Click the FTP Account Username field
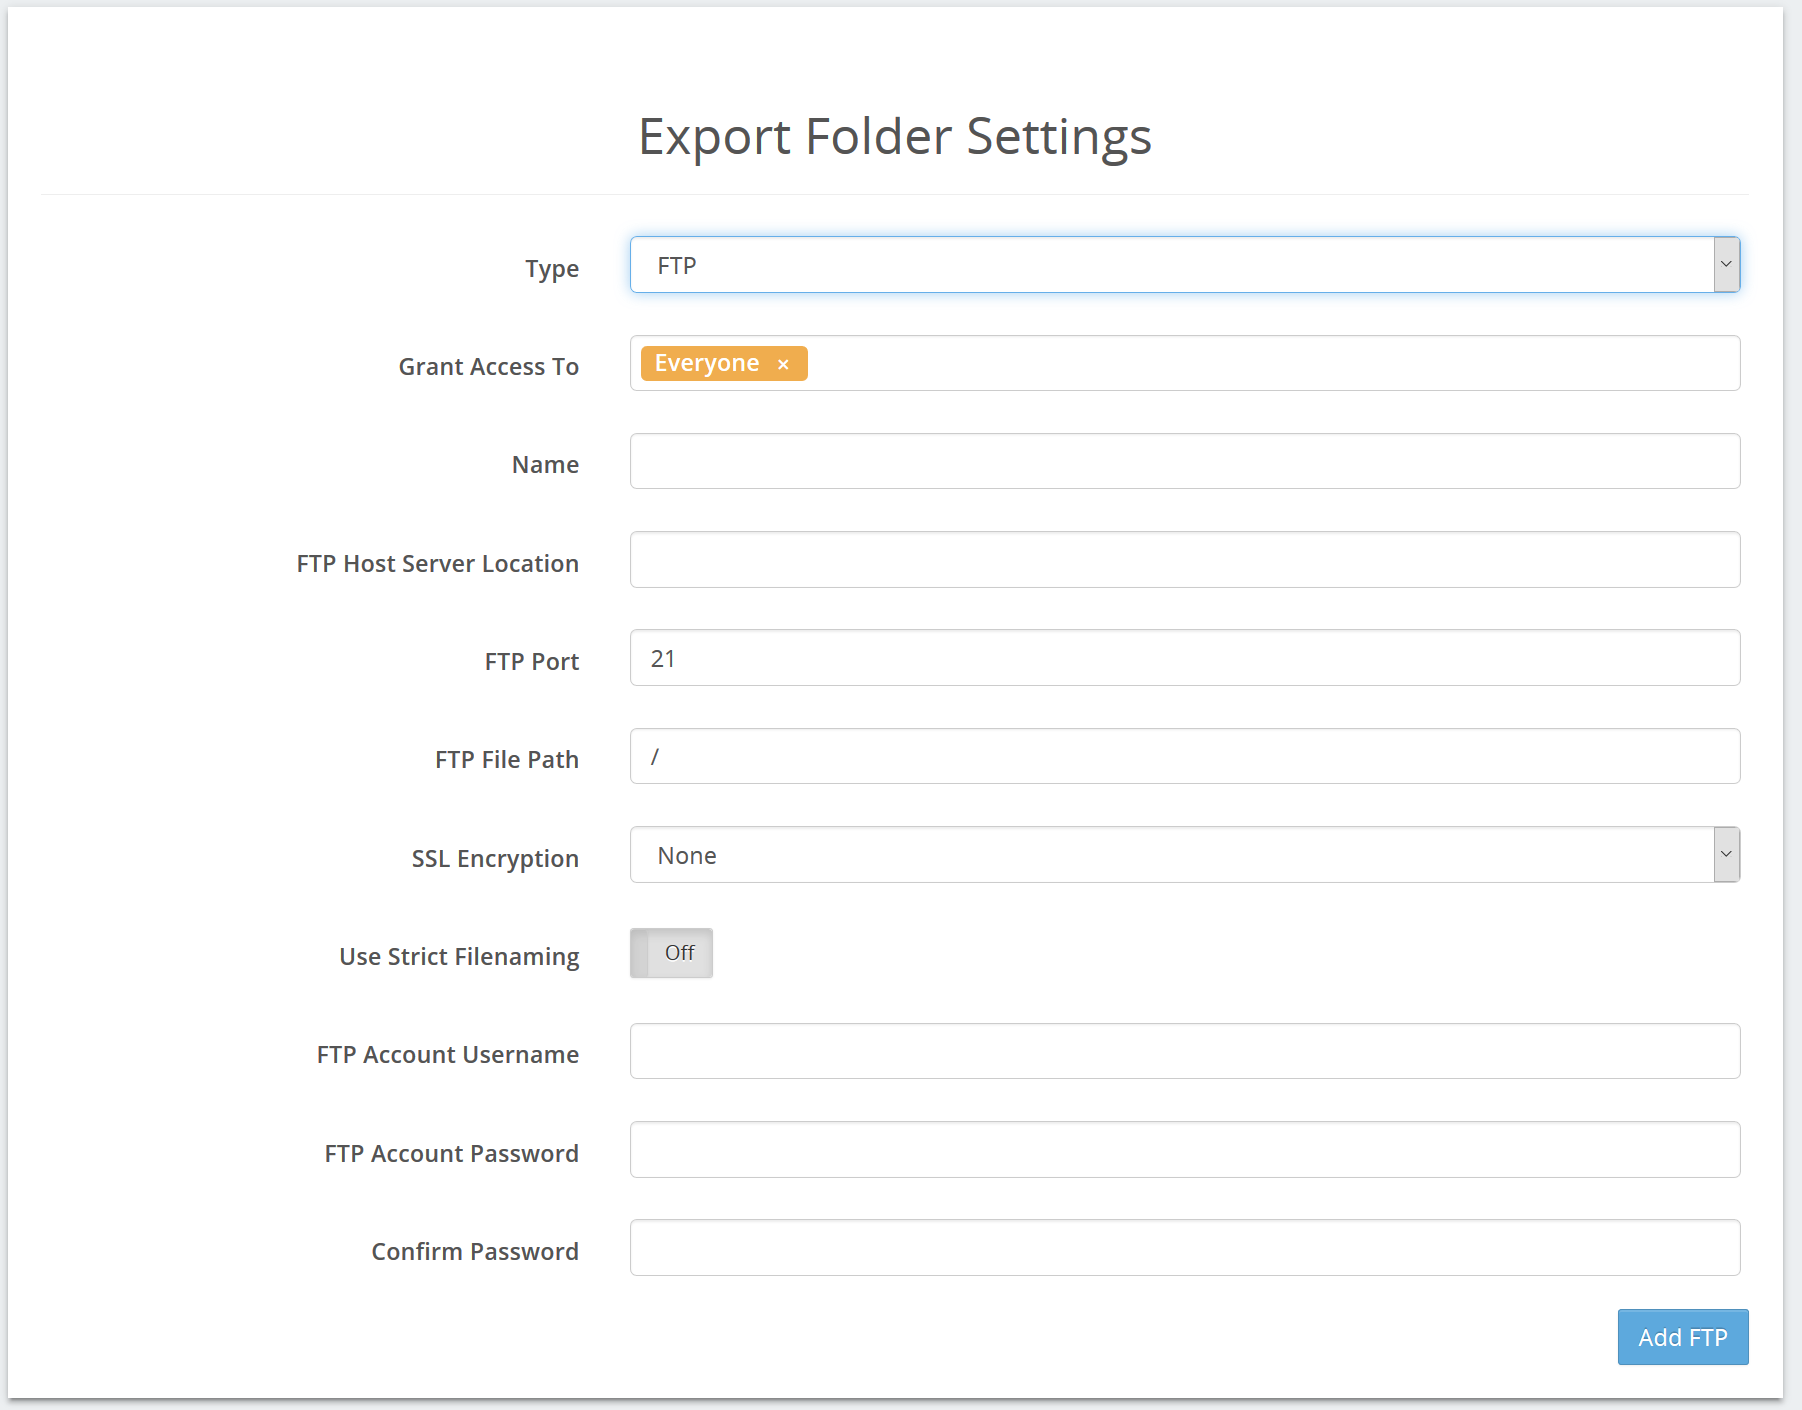The height and width of the screenshot is (1410, 1802). coord(1185,1051)
